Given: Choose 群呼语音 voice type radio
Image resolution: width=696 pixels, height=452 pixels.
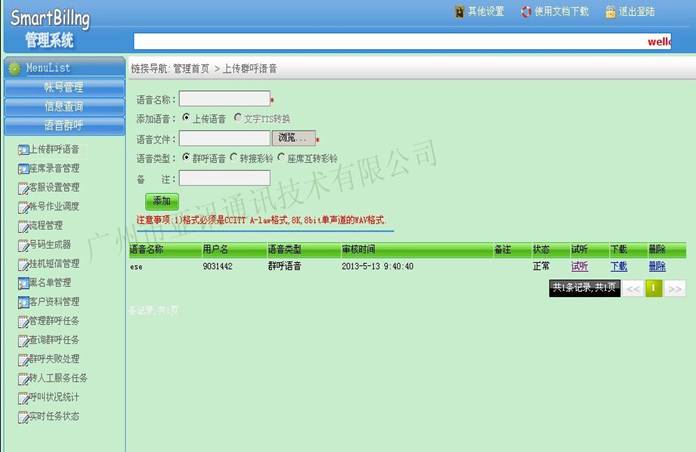Looking at the screenshot, I should tap(186, 157).
